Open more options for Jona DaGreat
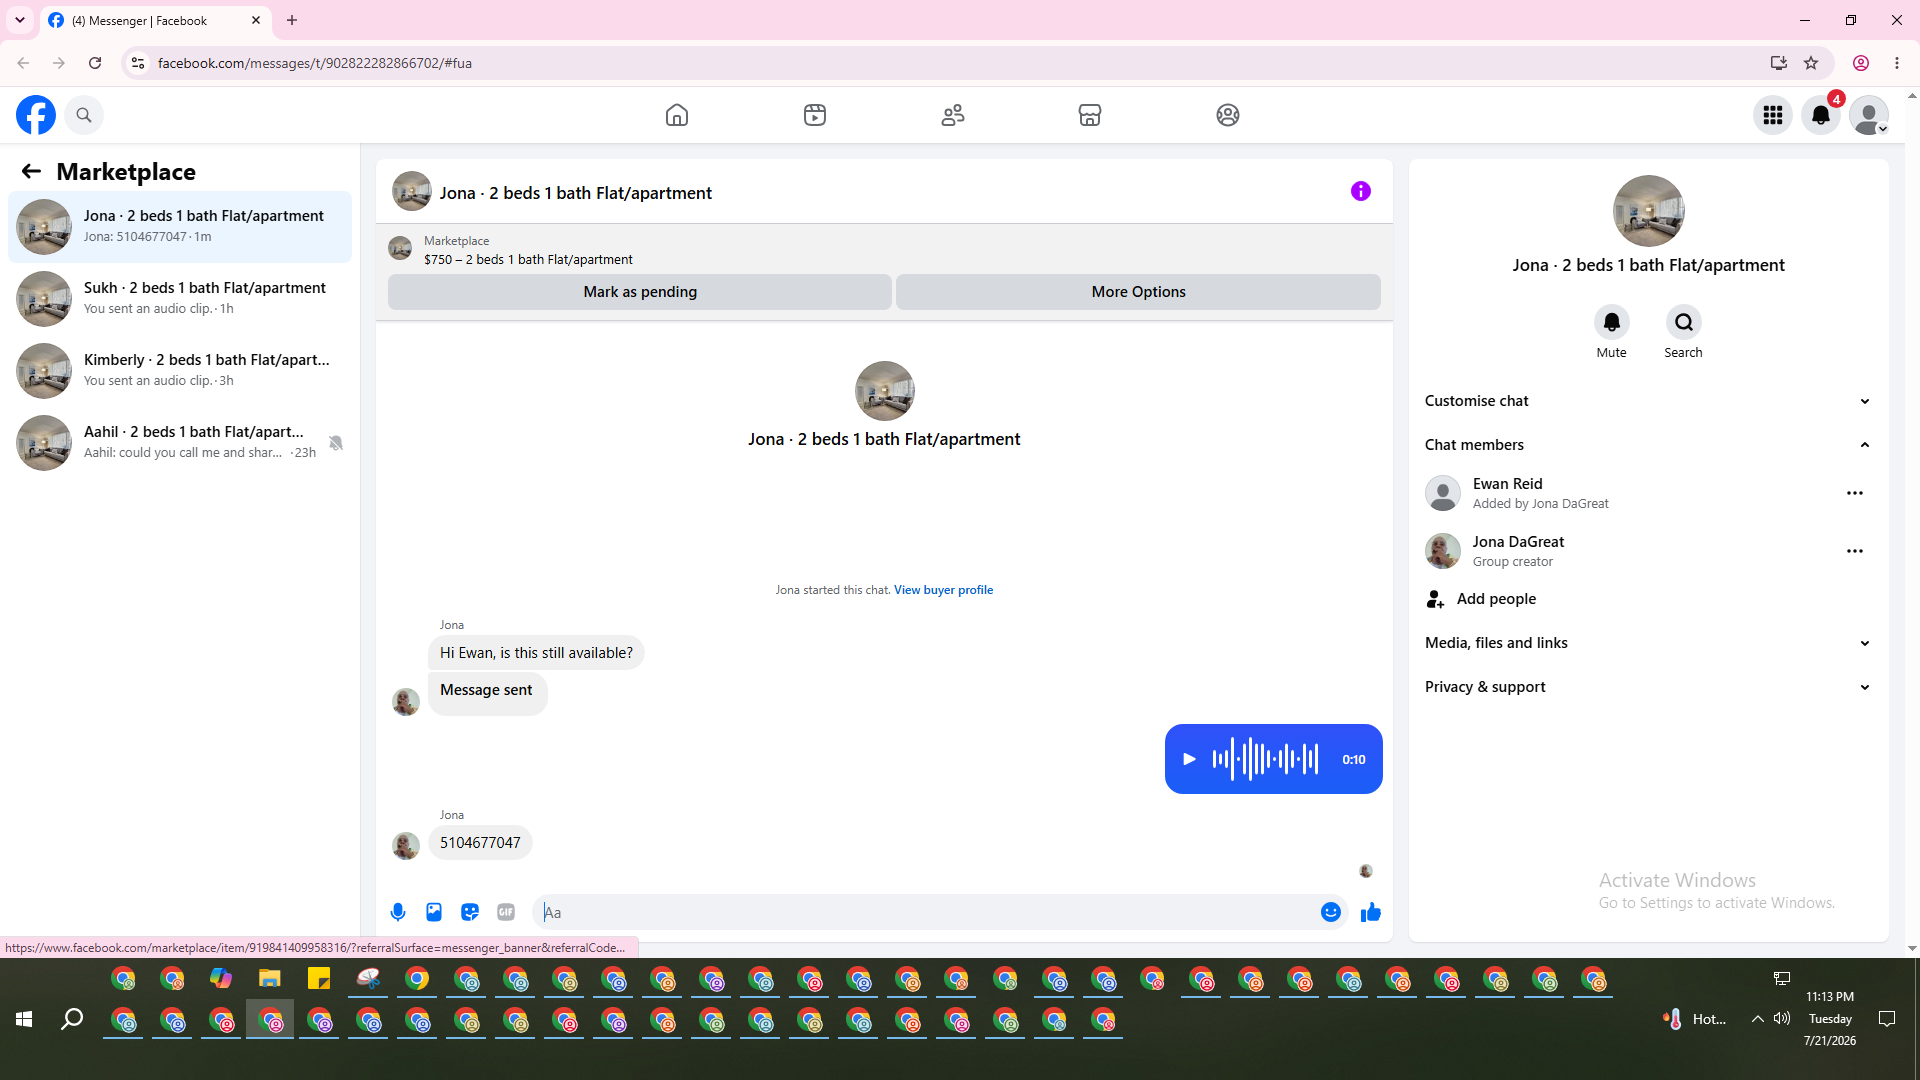Image resolution: width=1920 pixels, height=1080 pixels. click(x=1855, y=551)
